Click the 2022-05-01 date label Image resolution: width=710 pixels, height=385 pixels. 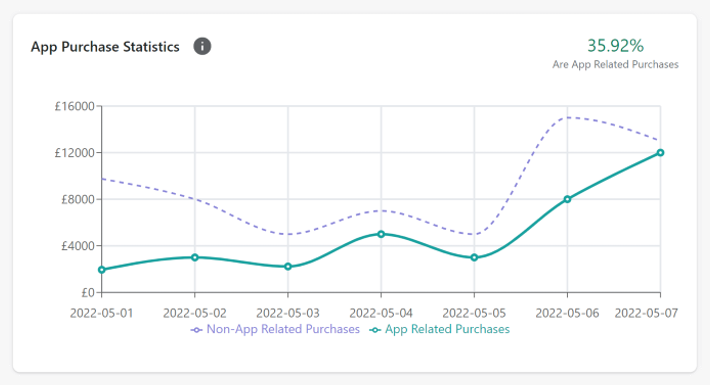pos(101,313)
